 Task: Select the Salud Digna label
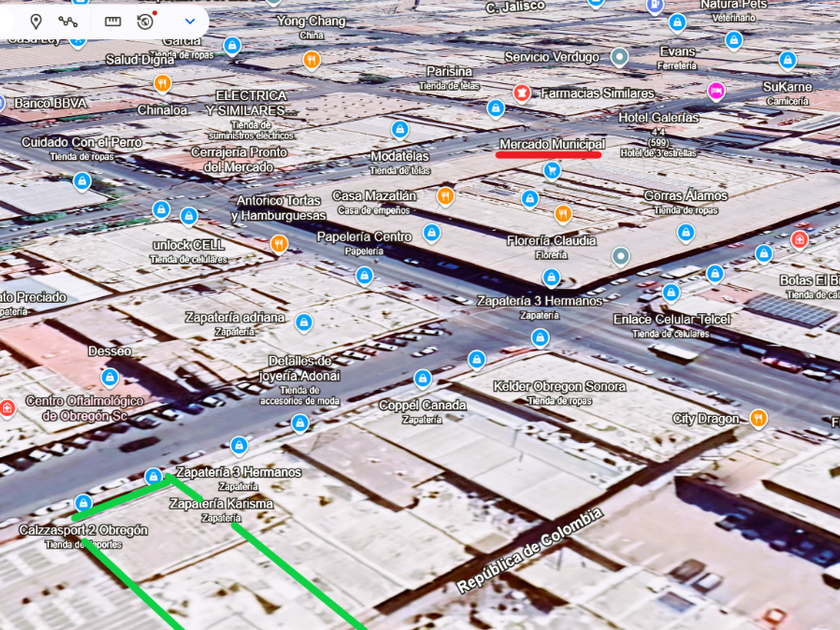click(139, 59)
